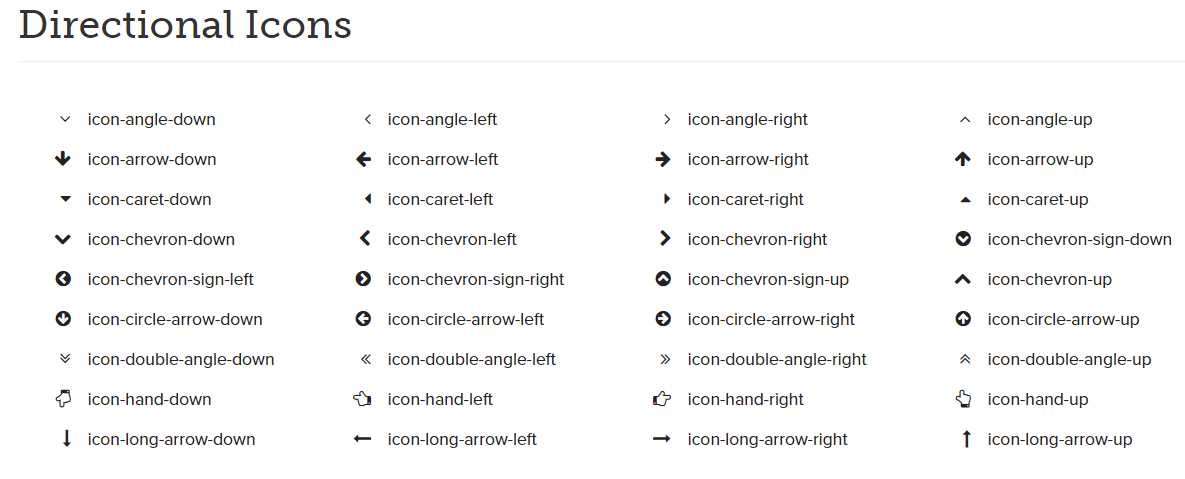Click the caret-right triangle icon
The height and width of the screenshot is (479, 1185).
pyautogui.click(x=667, y=199)
